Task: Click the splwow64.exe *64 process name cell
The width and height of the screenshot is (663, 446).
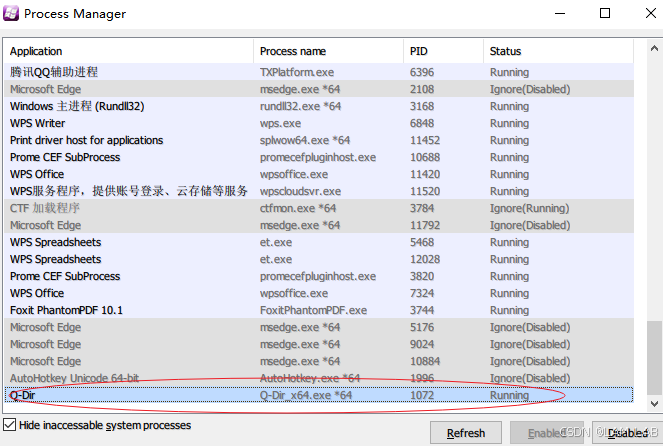Action: 305,140
